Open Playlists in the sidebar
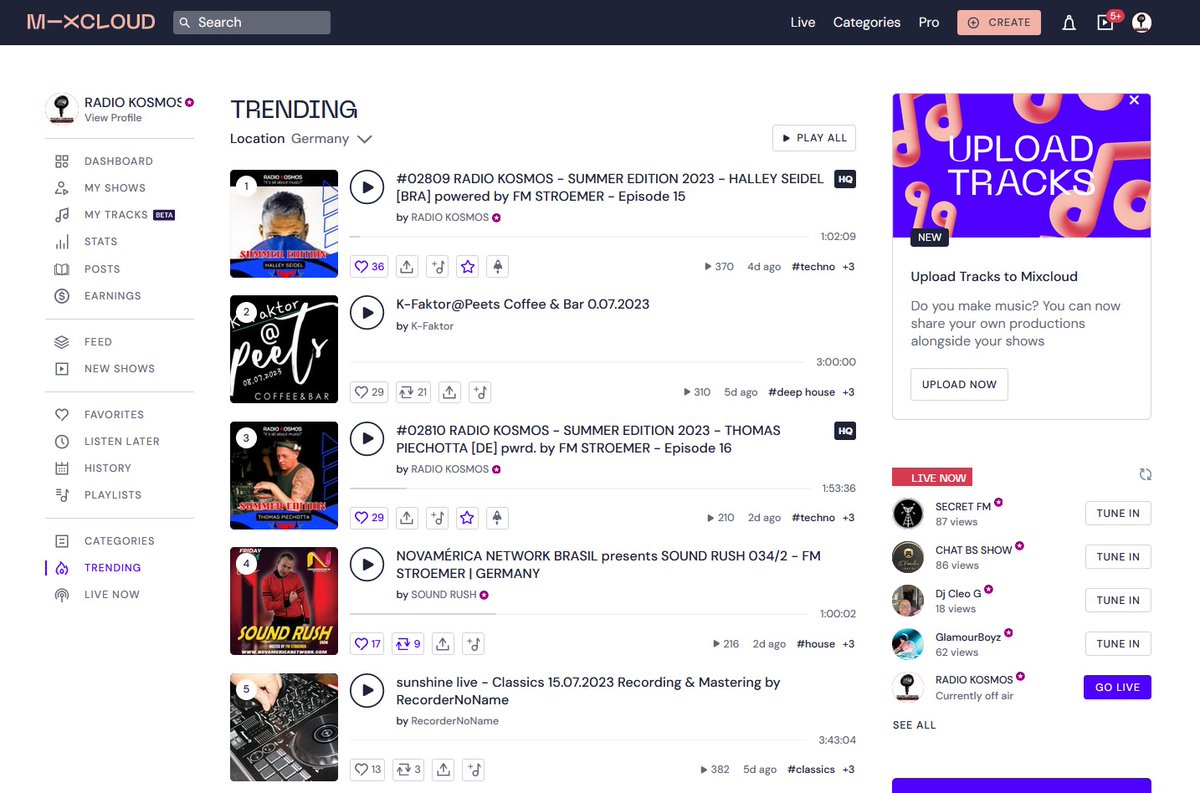This screenshot has width=1200, height=793. click(112, 495)
